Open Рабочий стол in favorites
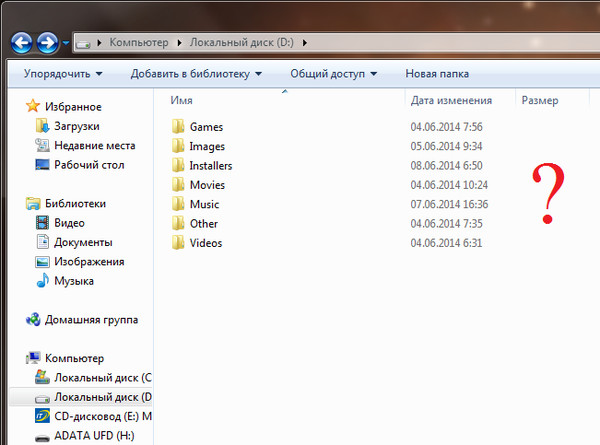Screen dimensions: 600x445 tap(89, 165)
